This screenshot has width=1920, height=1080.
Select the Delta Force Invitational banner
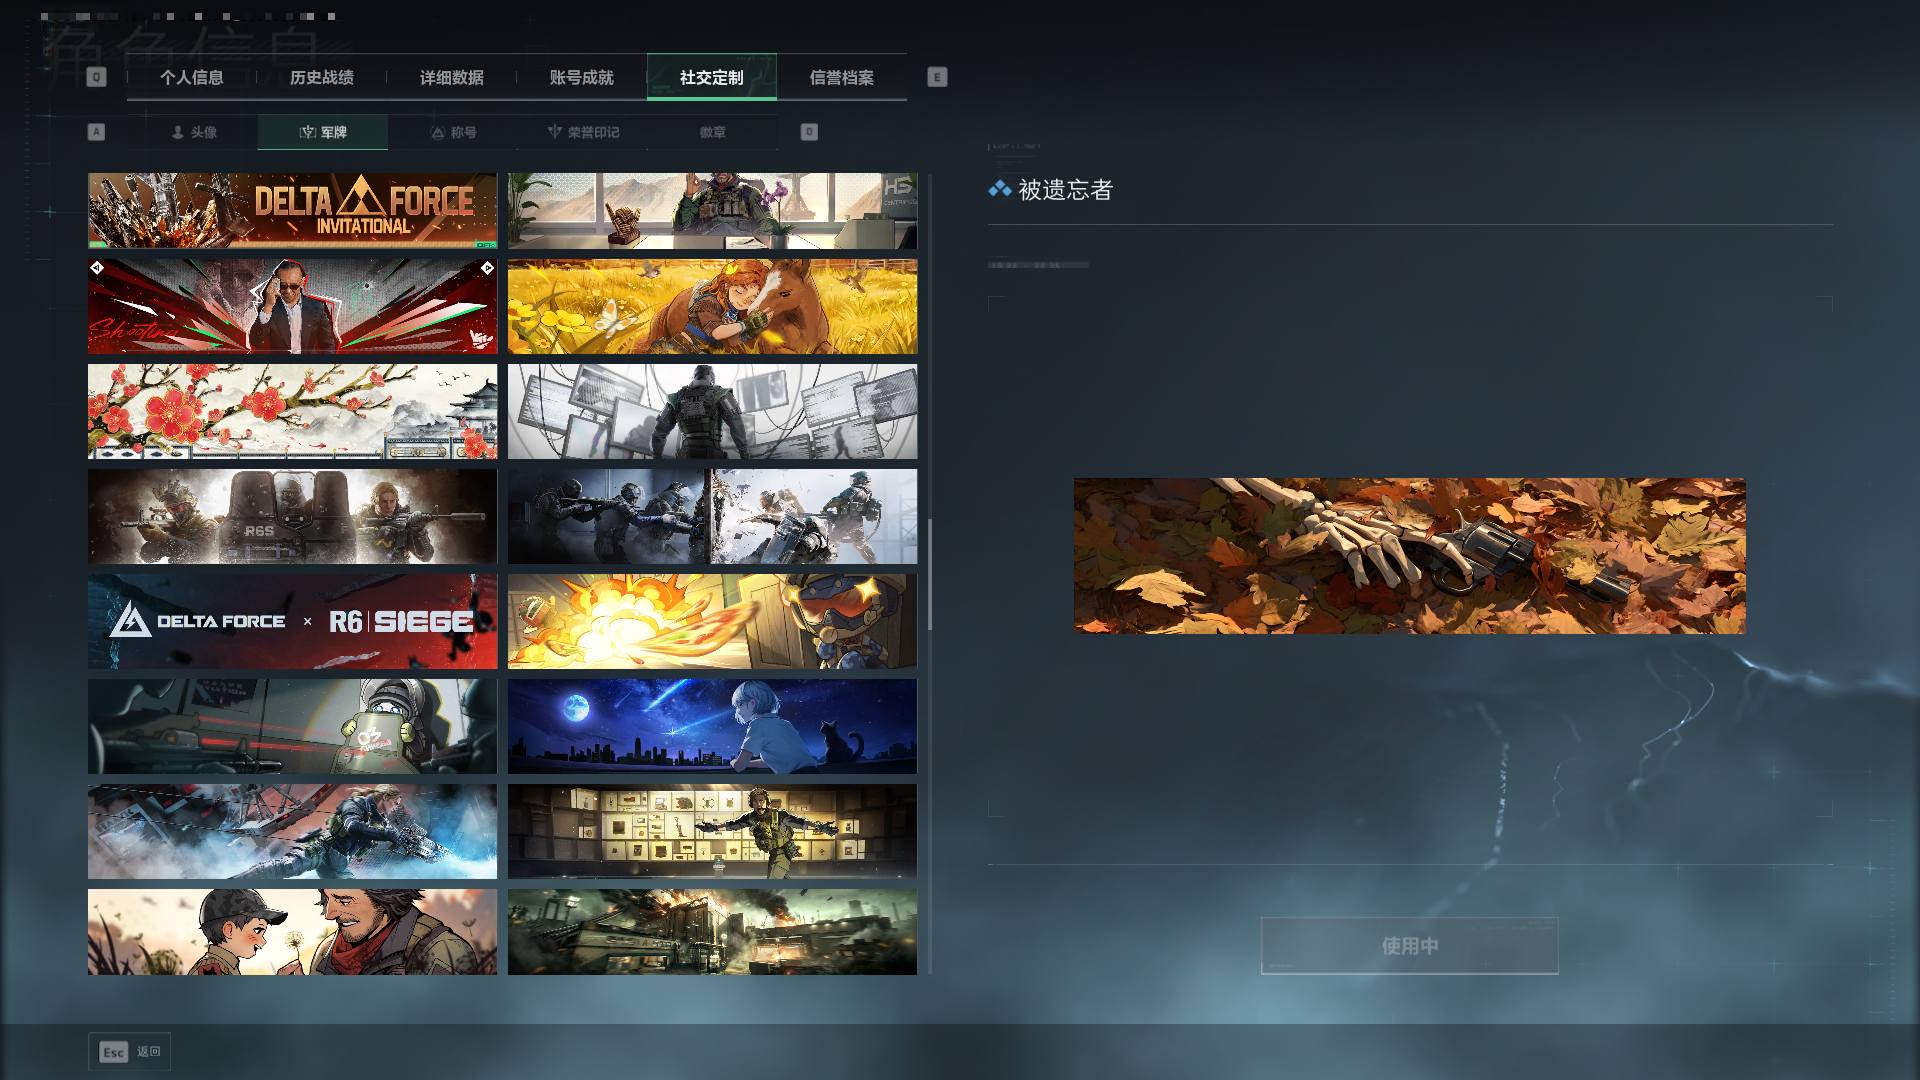pos(292,211)
